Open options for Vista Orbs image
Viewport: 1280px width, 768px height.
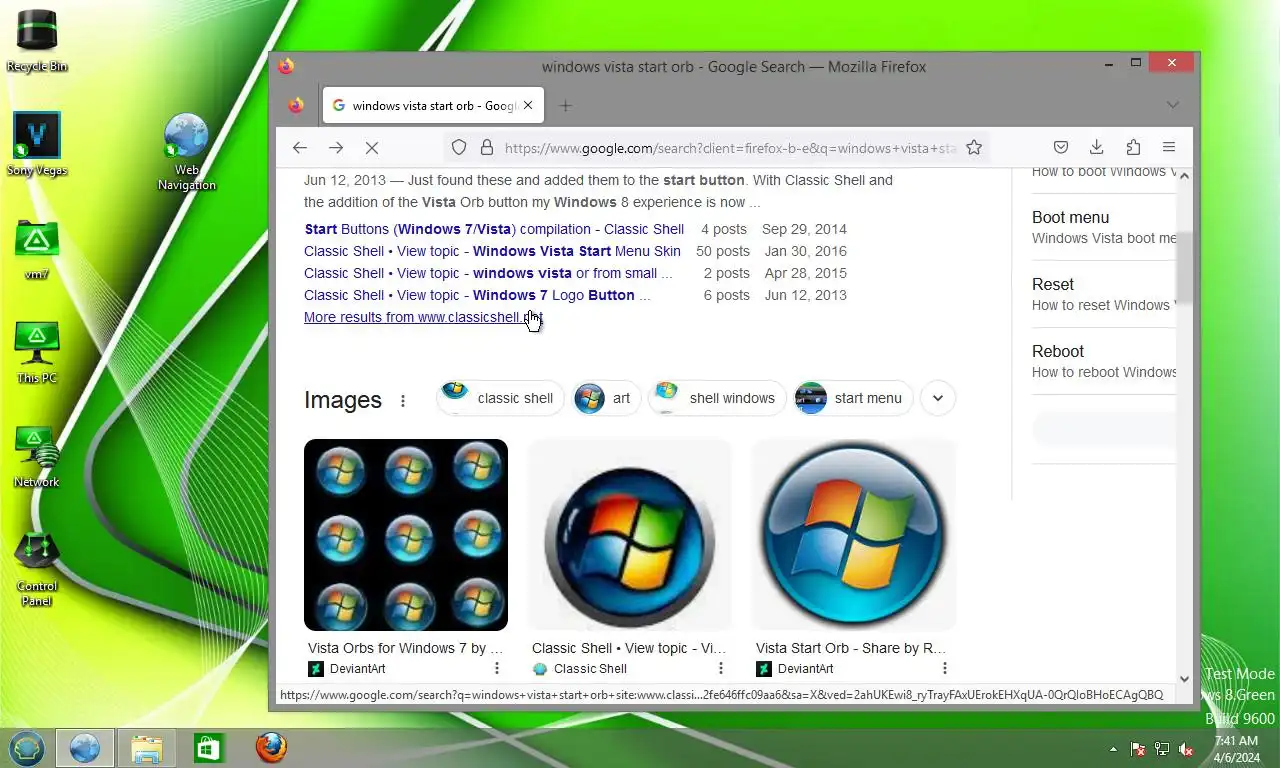[x=497, y=668]
